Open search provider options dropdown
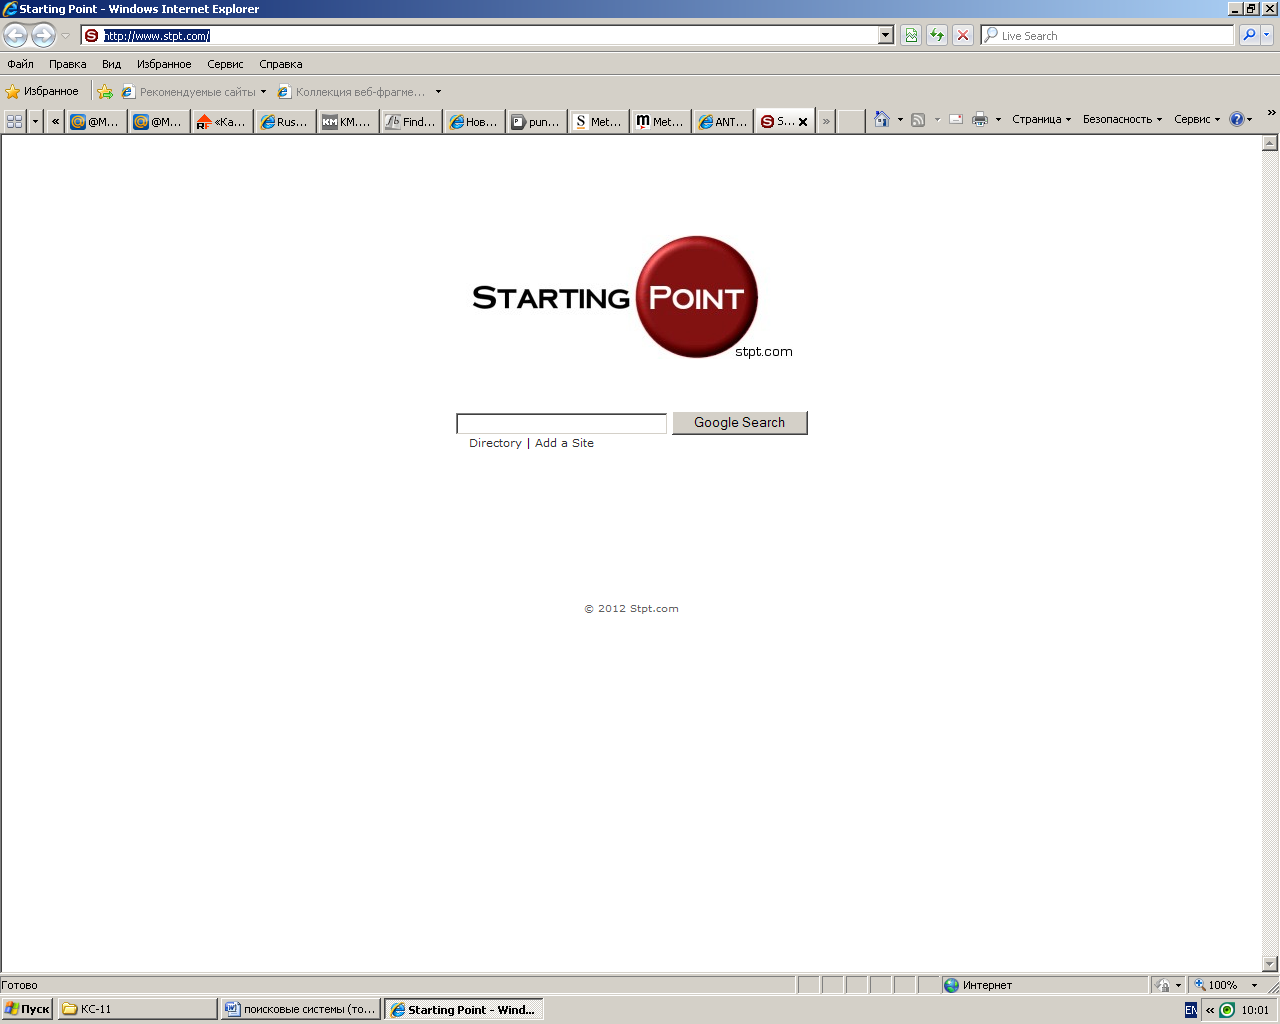This screenshot has height=1024, width=1280. click(x=1267, y=36)
